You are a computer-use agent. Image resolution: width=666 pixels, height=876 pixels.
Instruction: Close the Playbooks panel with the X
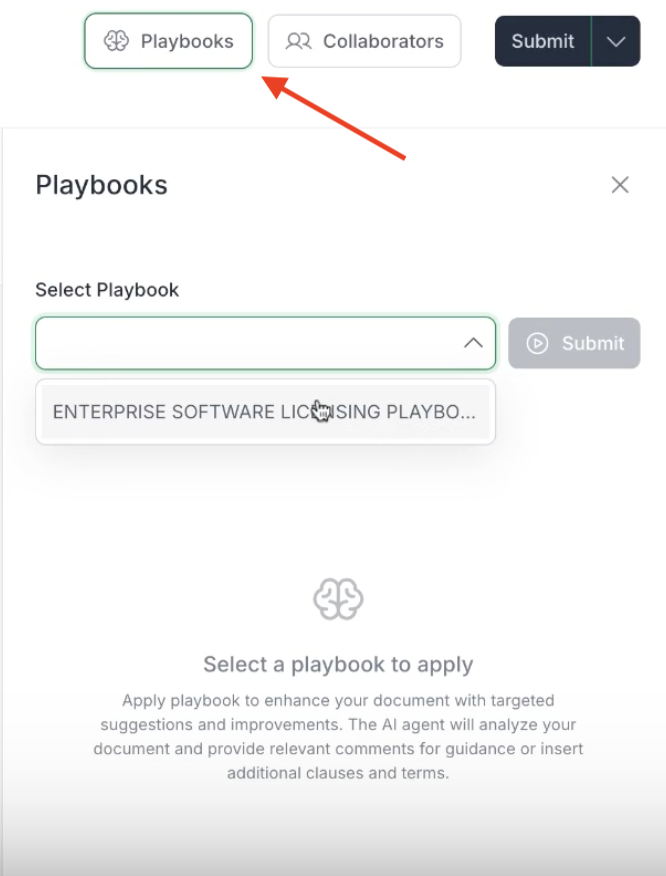(x=620, y=185)
